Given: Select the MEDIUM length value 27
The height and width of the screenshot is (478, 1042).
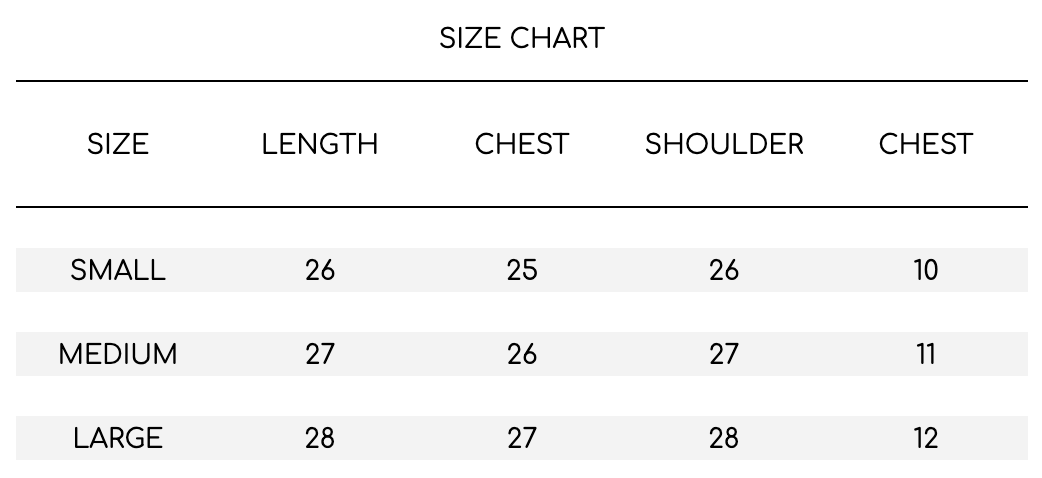Looking at the screenshot, I should (x=320, y=354).
